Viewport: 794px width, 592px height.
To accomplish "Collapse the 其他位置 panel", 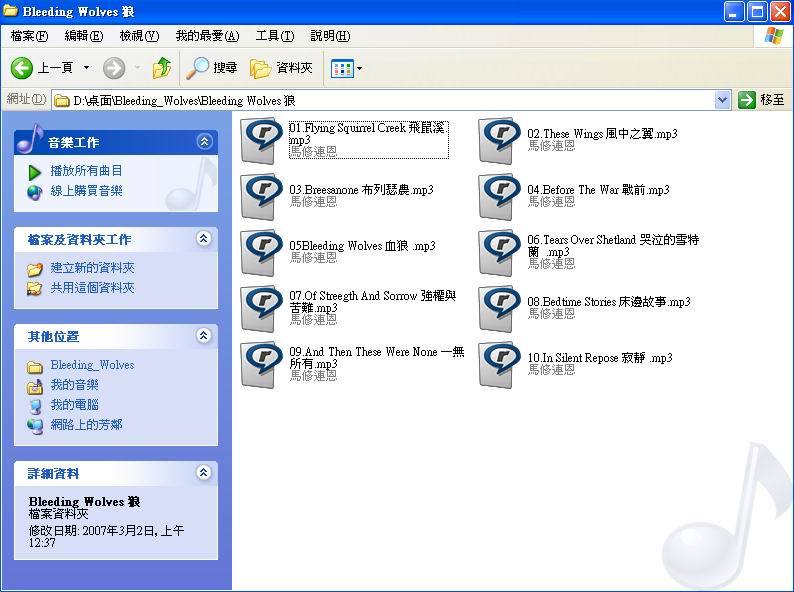I will [204, 336].
